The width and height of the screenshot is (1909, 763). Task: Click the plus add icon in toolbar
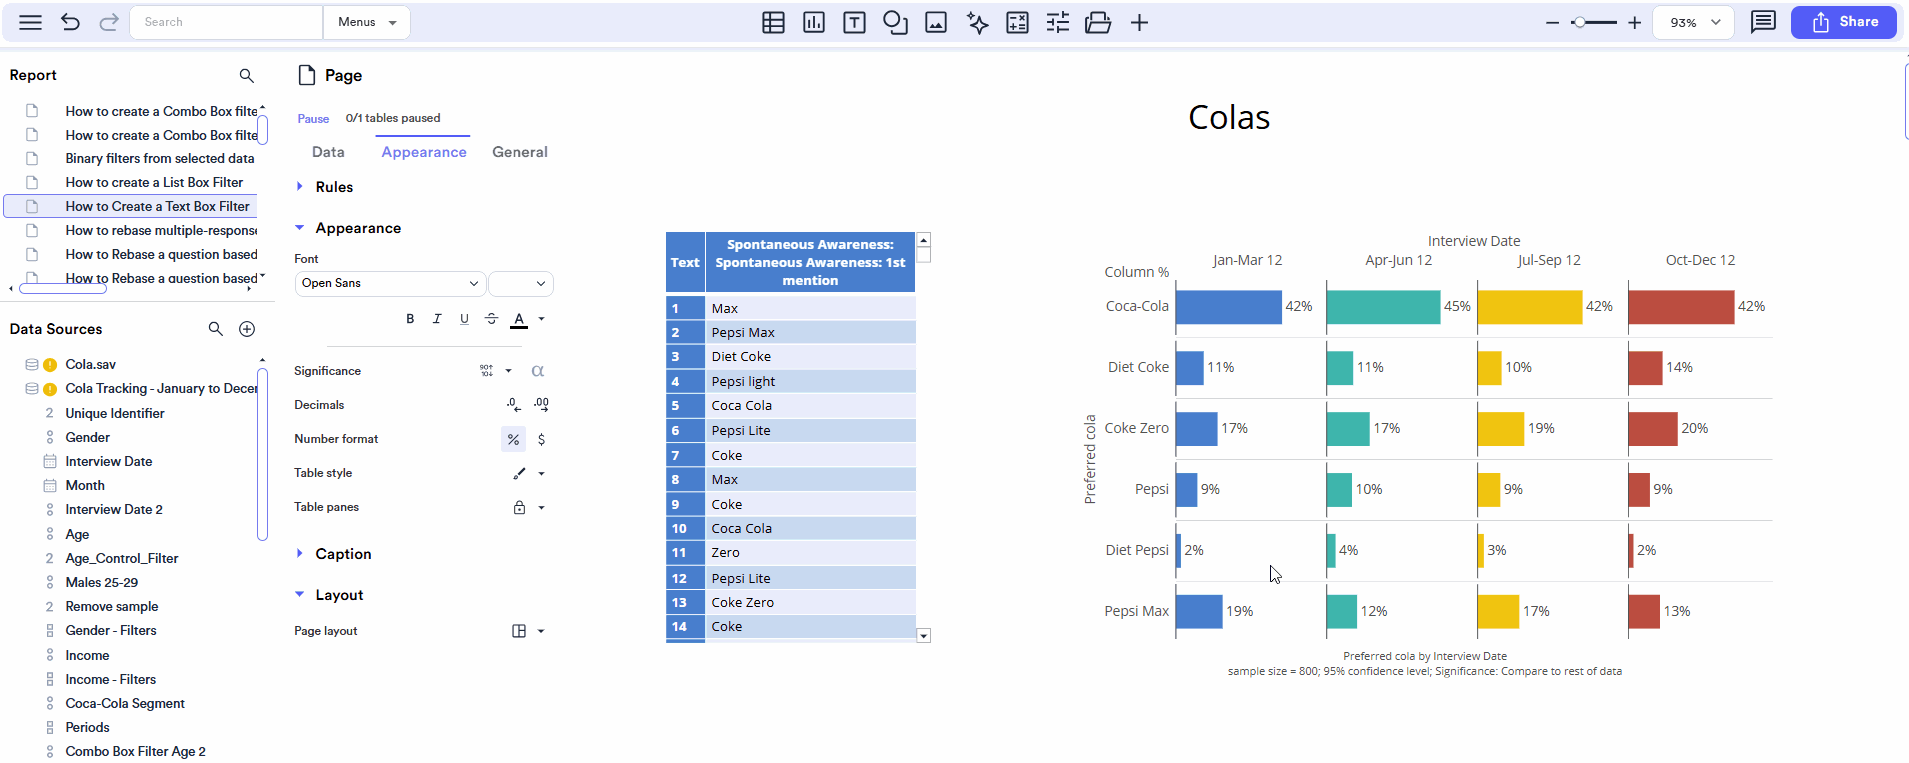click(1139, 22)
